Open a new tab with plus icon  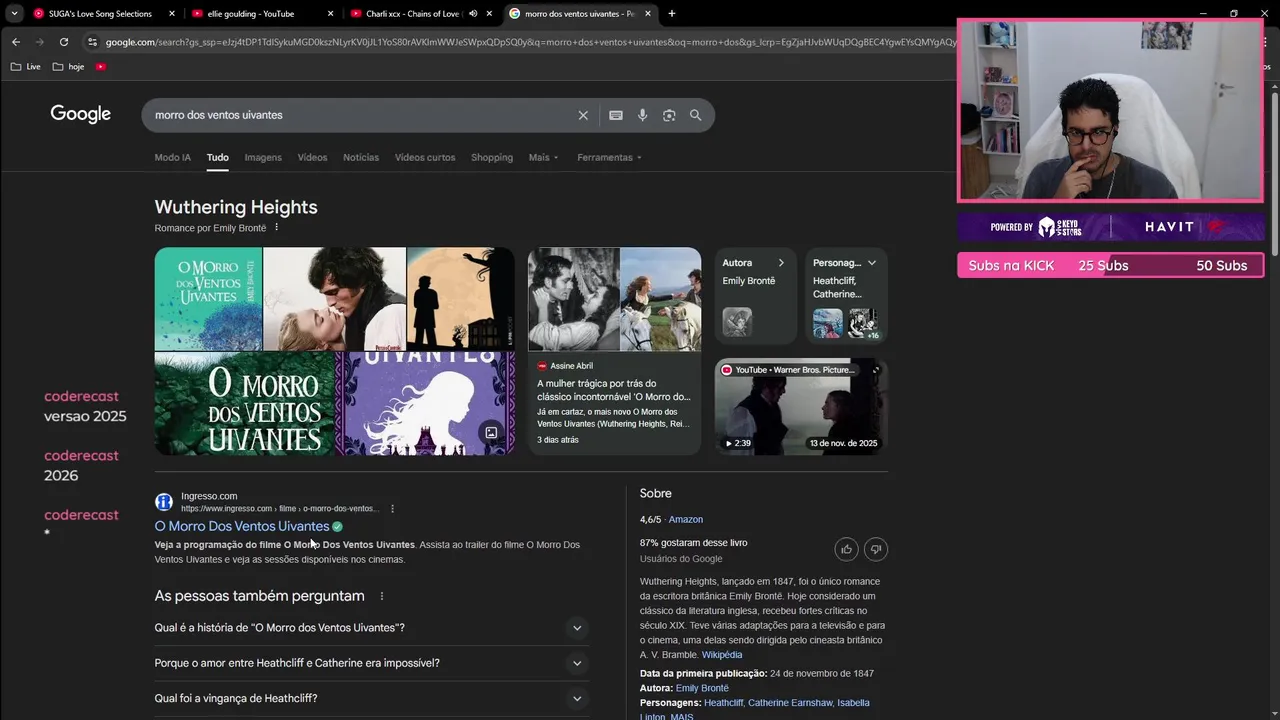(671, 14)
